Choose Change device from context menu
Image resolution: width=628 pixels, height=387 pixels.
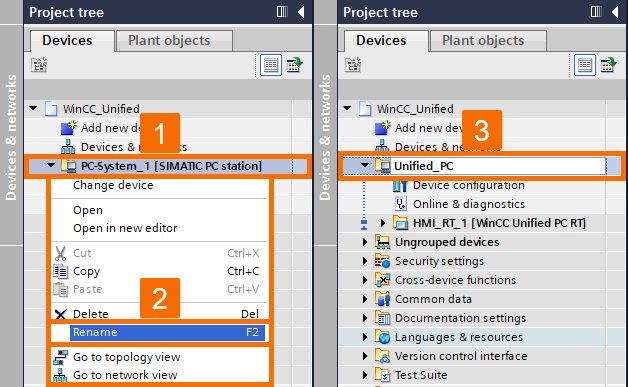coord(113,185)
